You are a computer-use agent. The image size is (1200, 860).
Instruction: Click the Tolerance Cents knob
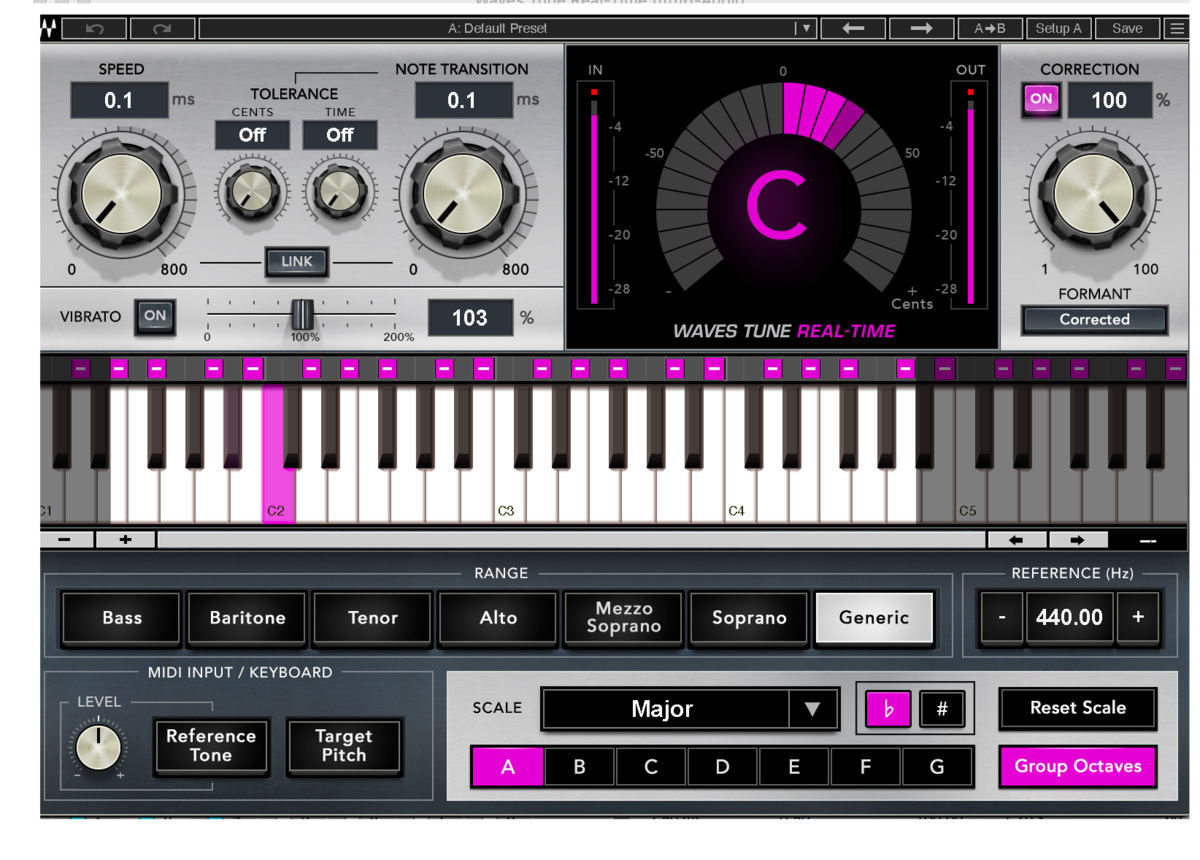(x=250, y=194)
